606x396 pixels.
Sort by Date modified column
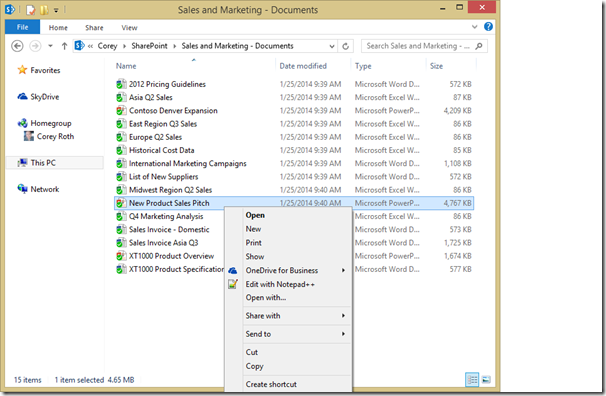[x=303, y=66]
